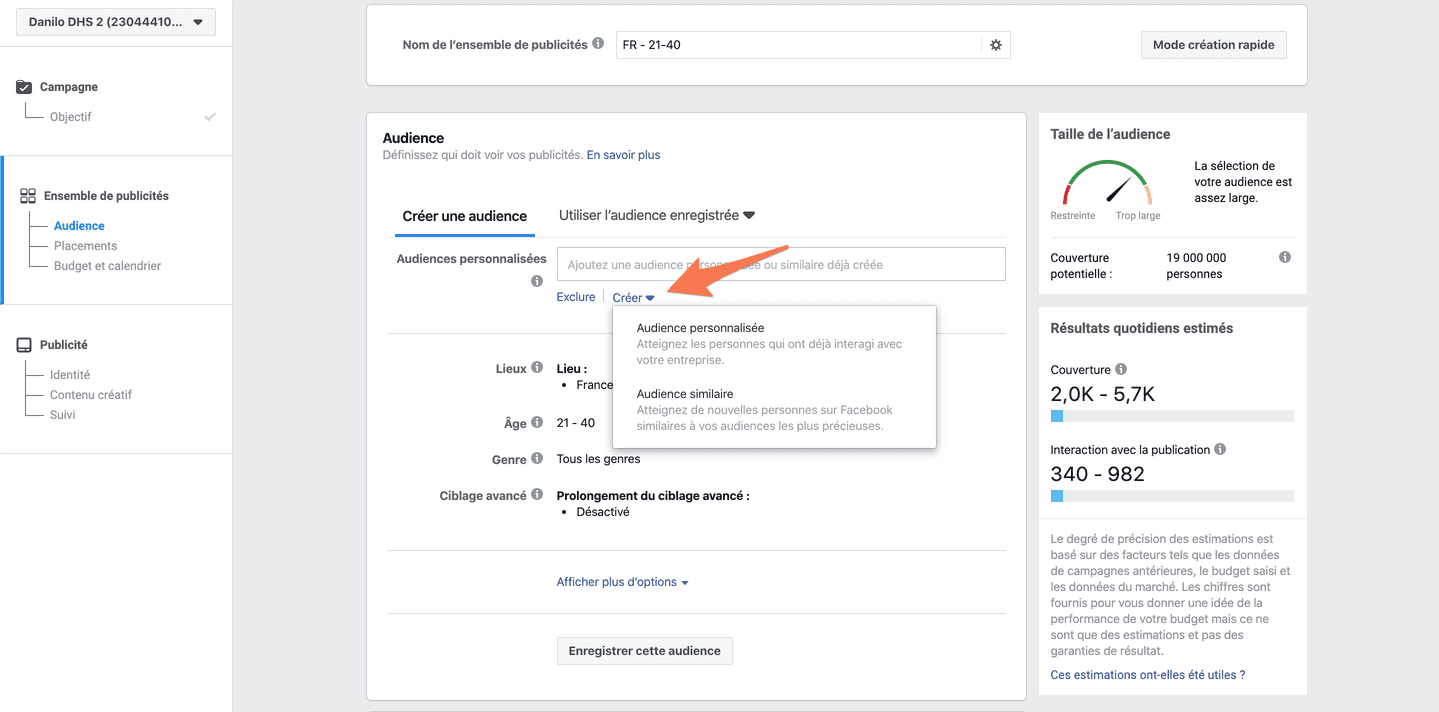Image resolution: width=1439 pixels, height=712 pixels.
Task: Click Mode création rapide button
Action: click(1213, 45)
